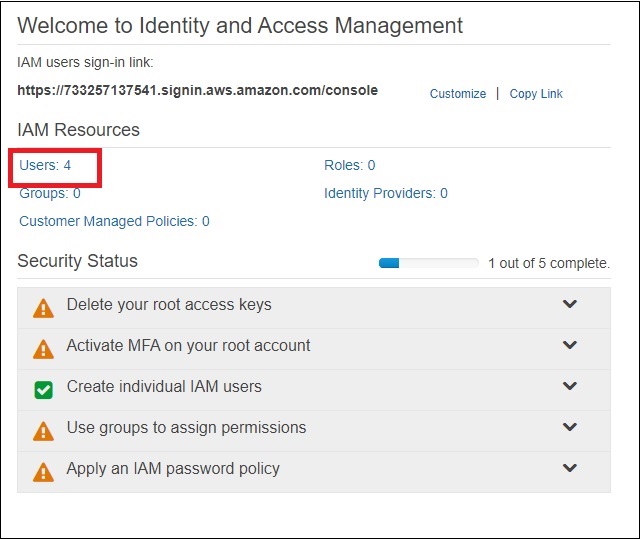Viewport: 640px width, 539px height.
Task: Open the Users: 4 link
Action: 45,165
